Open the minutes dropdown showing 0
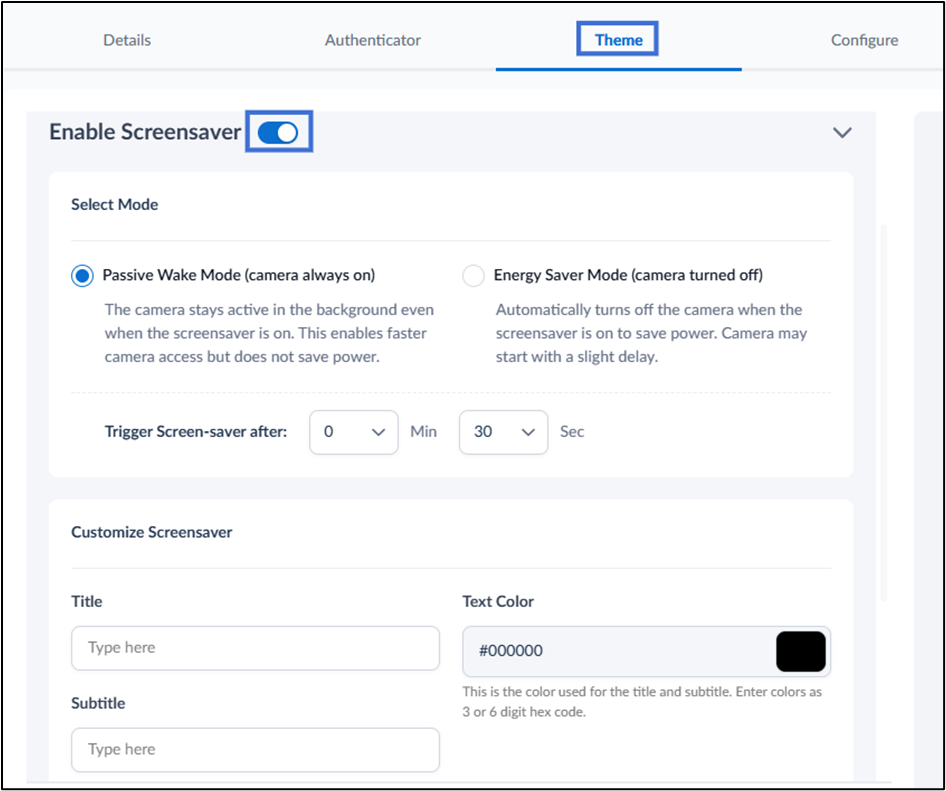The image size is (946, 791). click(354, 432)
